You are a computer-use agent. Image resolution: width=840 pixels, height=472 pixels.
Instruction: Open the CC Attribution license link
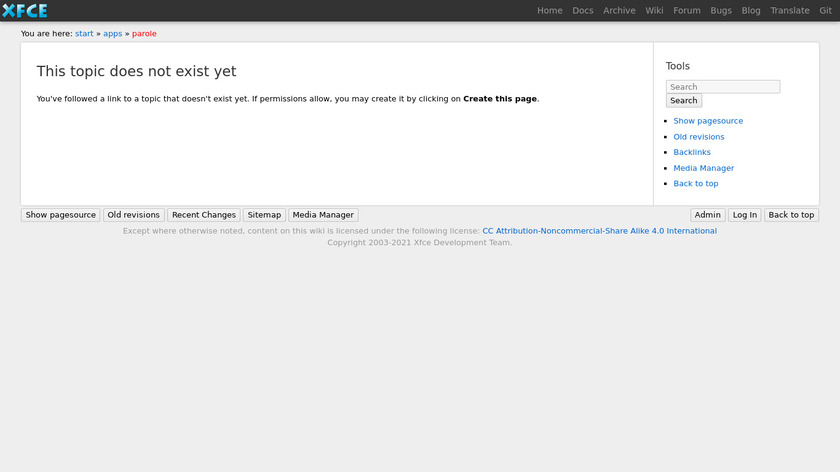coord(599,231)
